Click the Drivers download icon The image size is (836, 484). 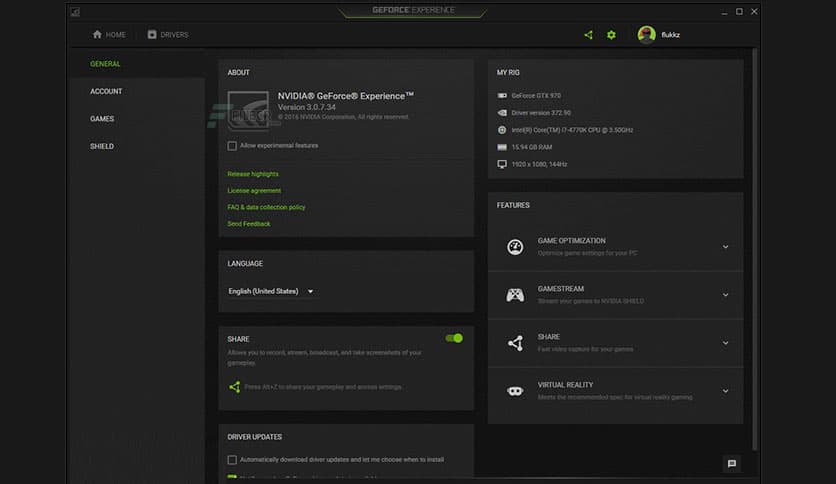[x=152, y=34]
